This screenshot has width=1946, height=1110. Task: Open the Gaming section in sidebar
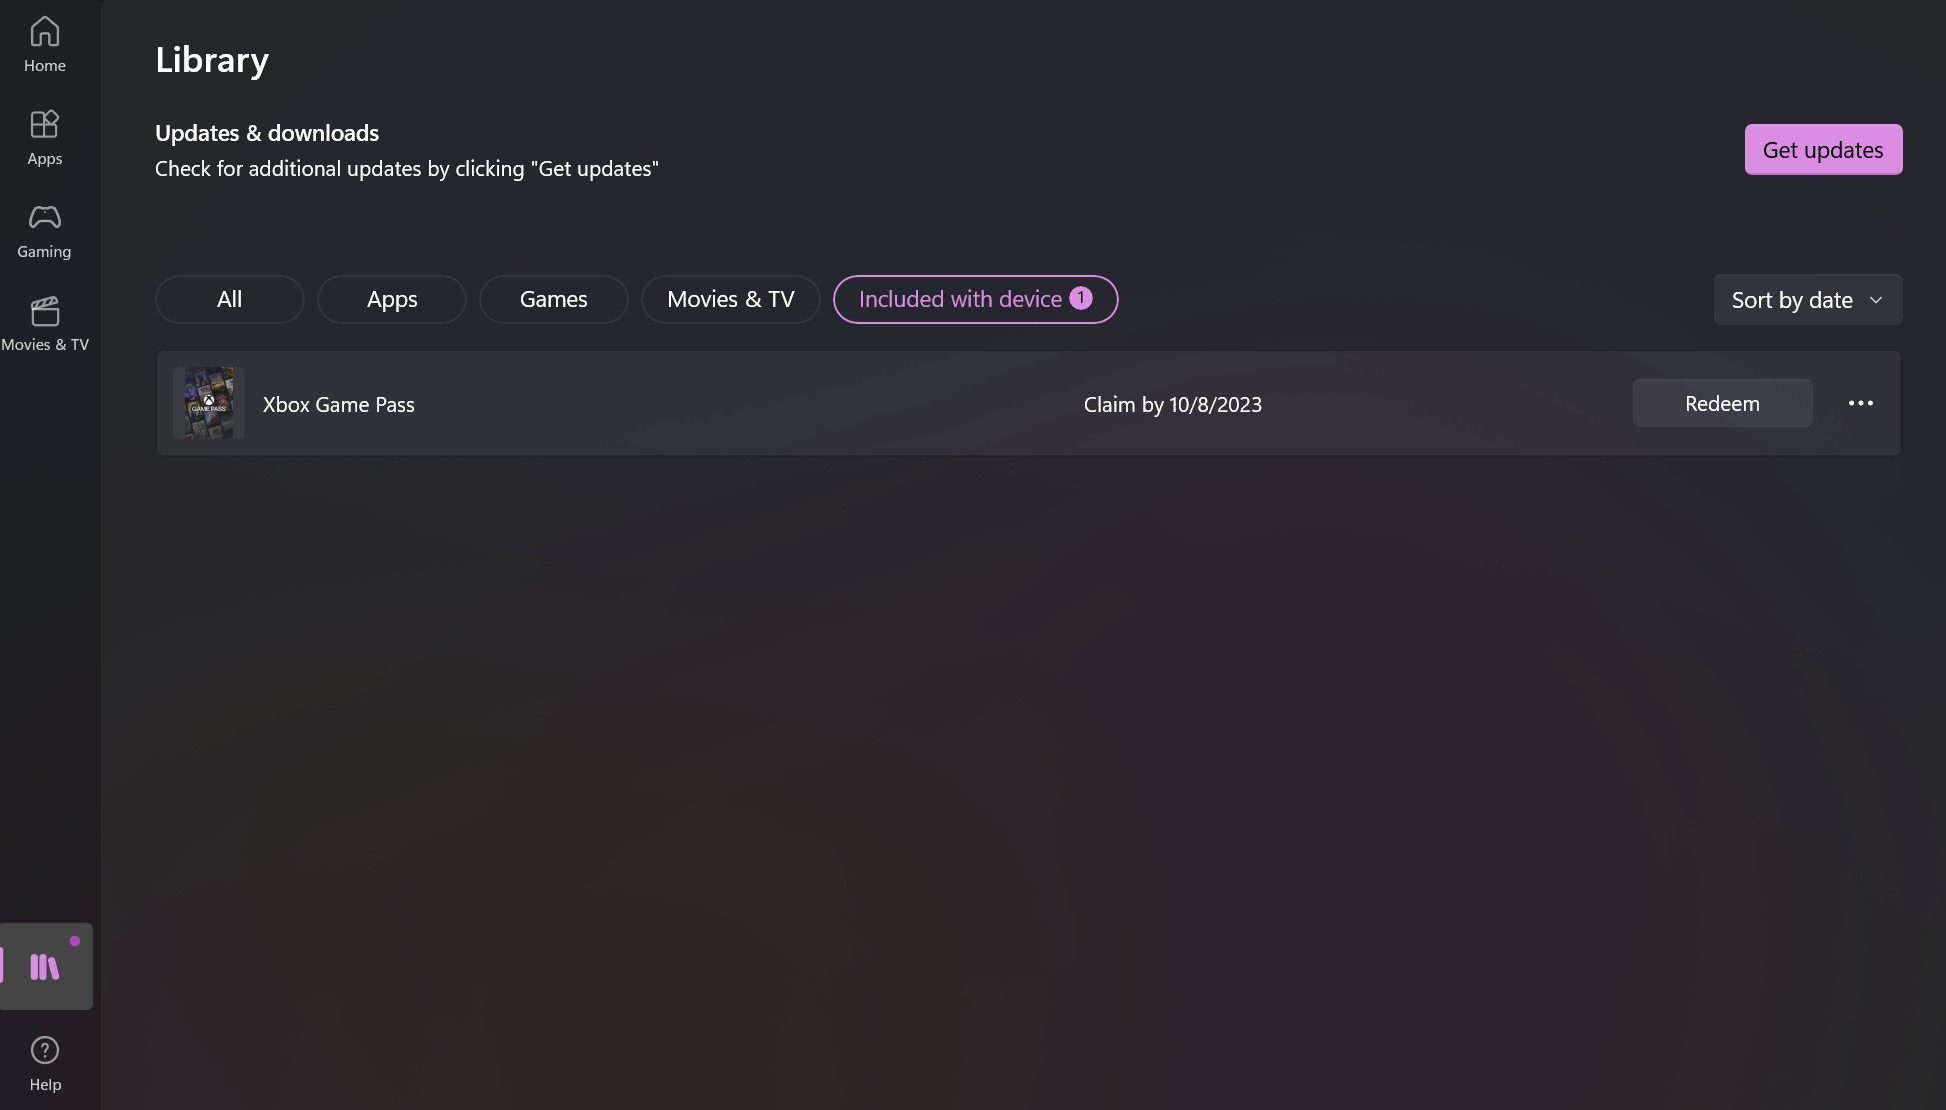click(x=45, y=231)
